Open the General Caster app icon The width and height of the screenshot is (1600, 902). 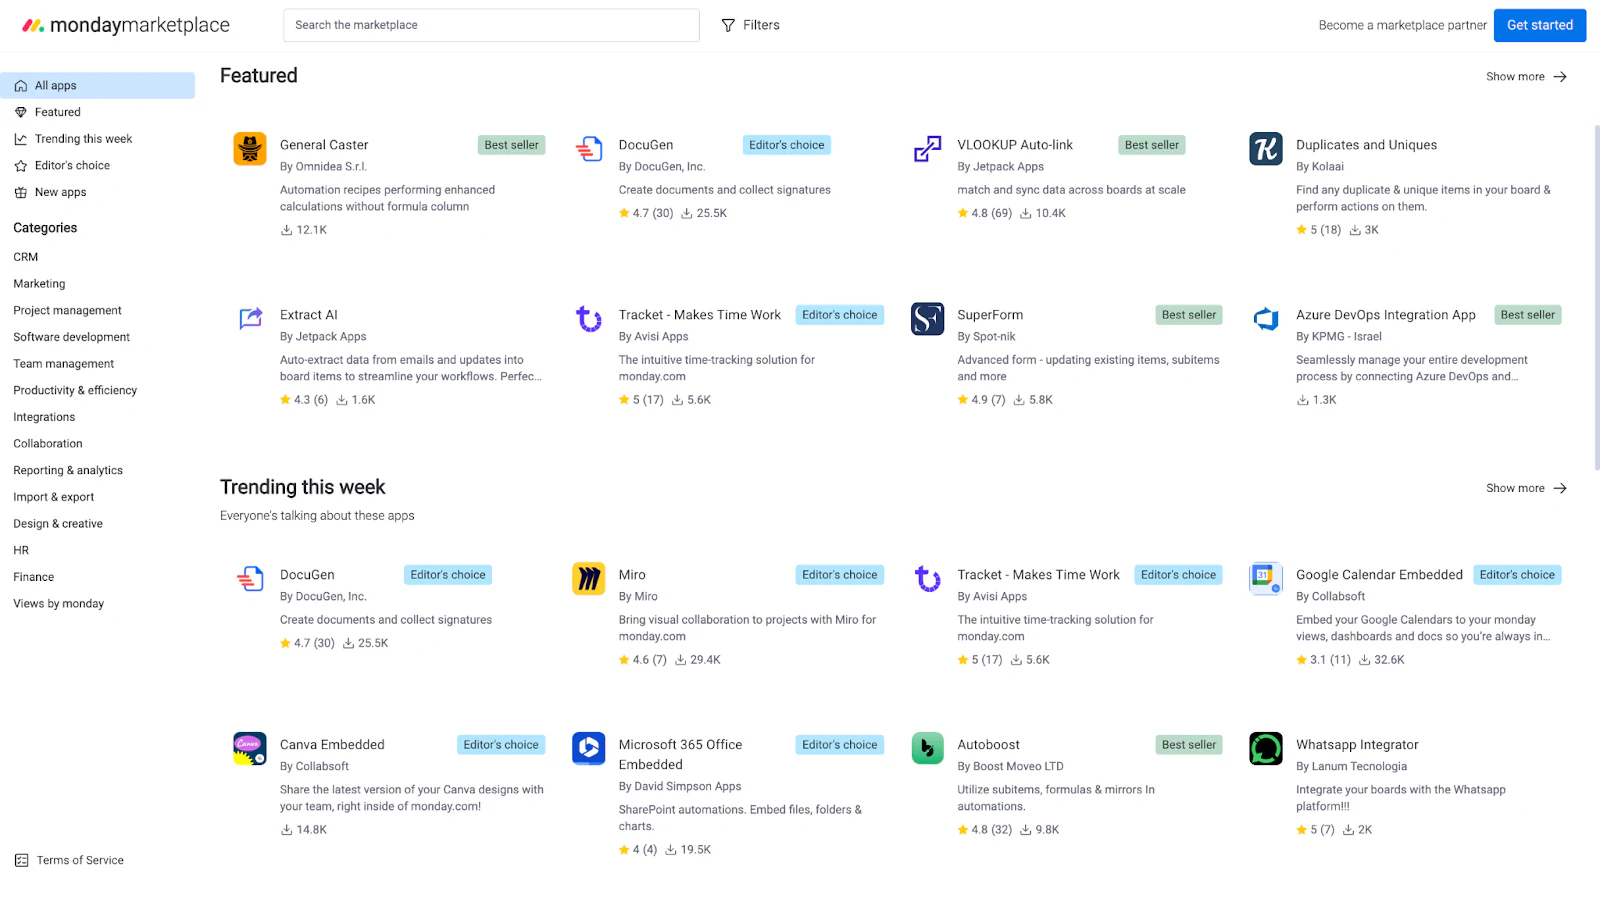pos(250,149)
